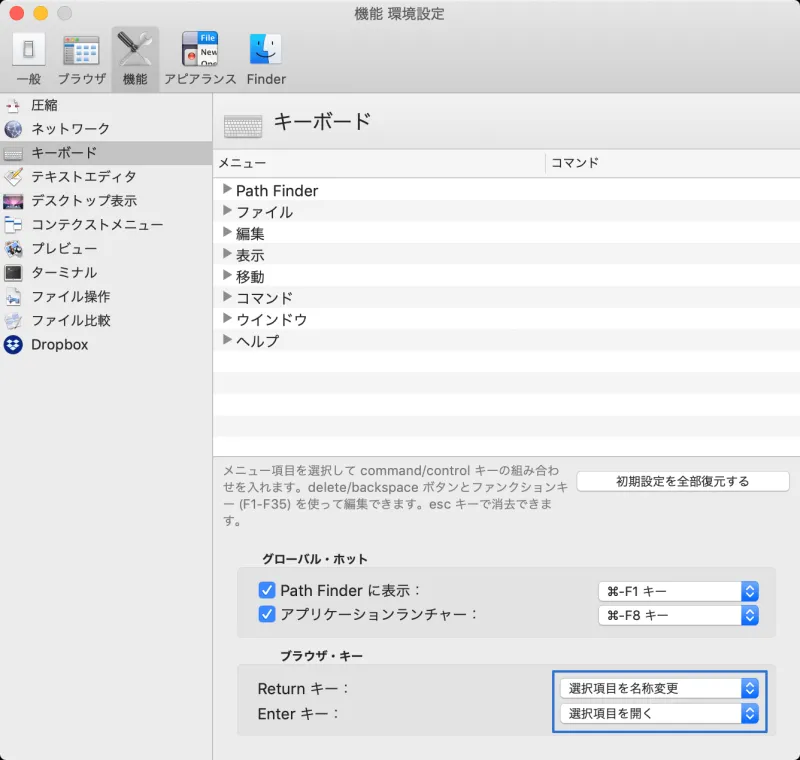This screenshot has width=800, height=760.
Task: Click the コマンド column header
Action: coord(672,163)
